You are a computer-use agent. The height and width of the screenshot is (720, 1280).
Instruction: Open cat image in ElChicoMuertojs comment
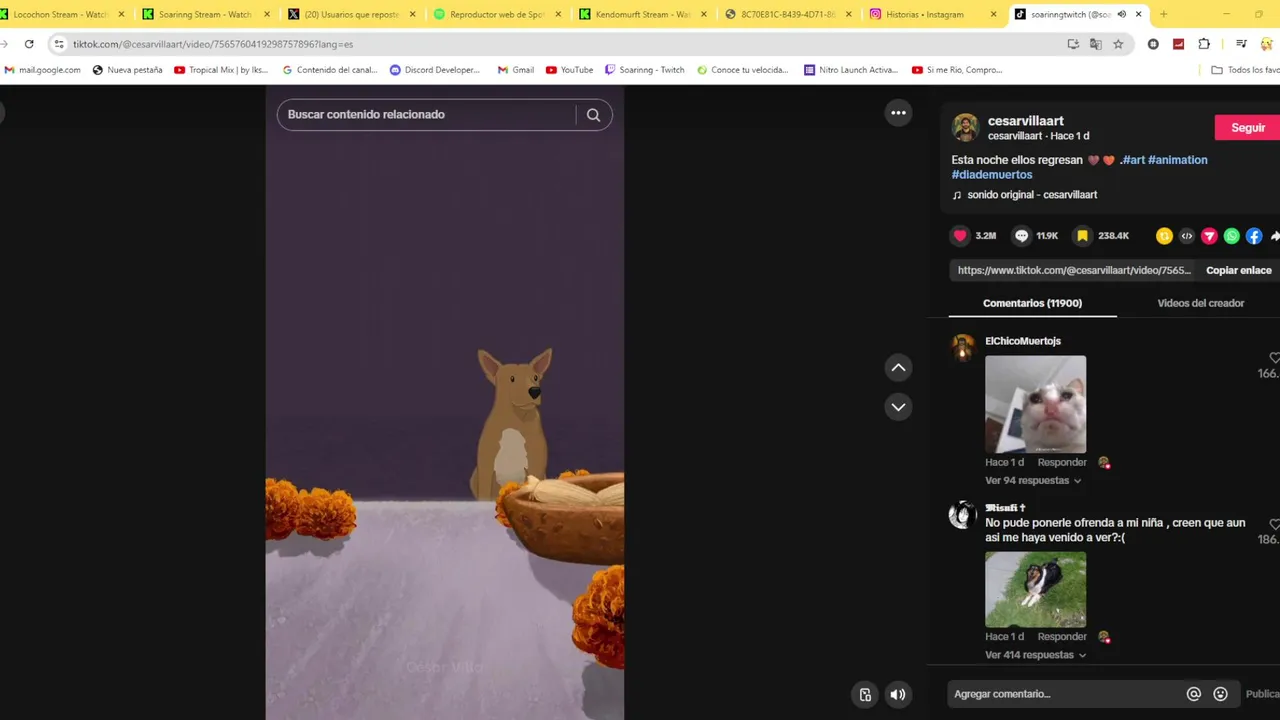click(x=1035, y=404)
